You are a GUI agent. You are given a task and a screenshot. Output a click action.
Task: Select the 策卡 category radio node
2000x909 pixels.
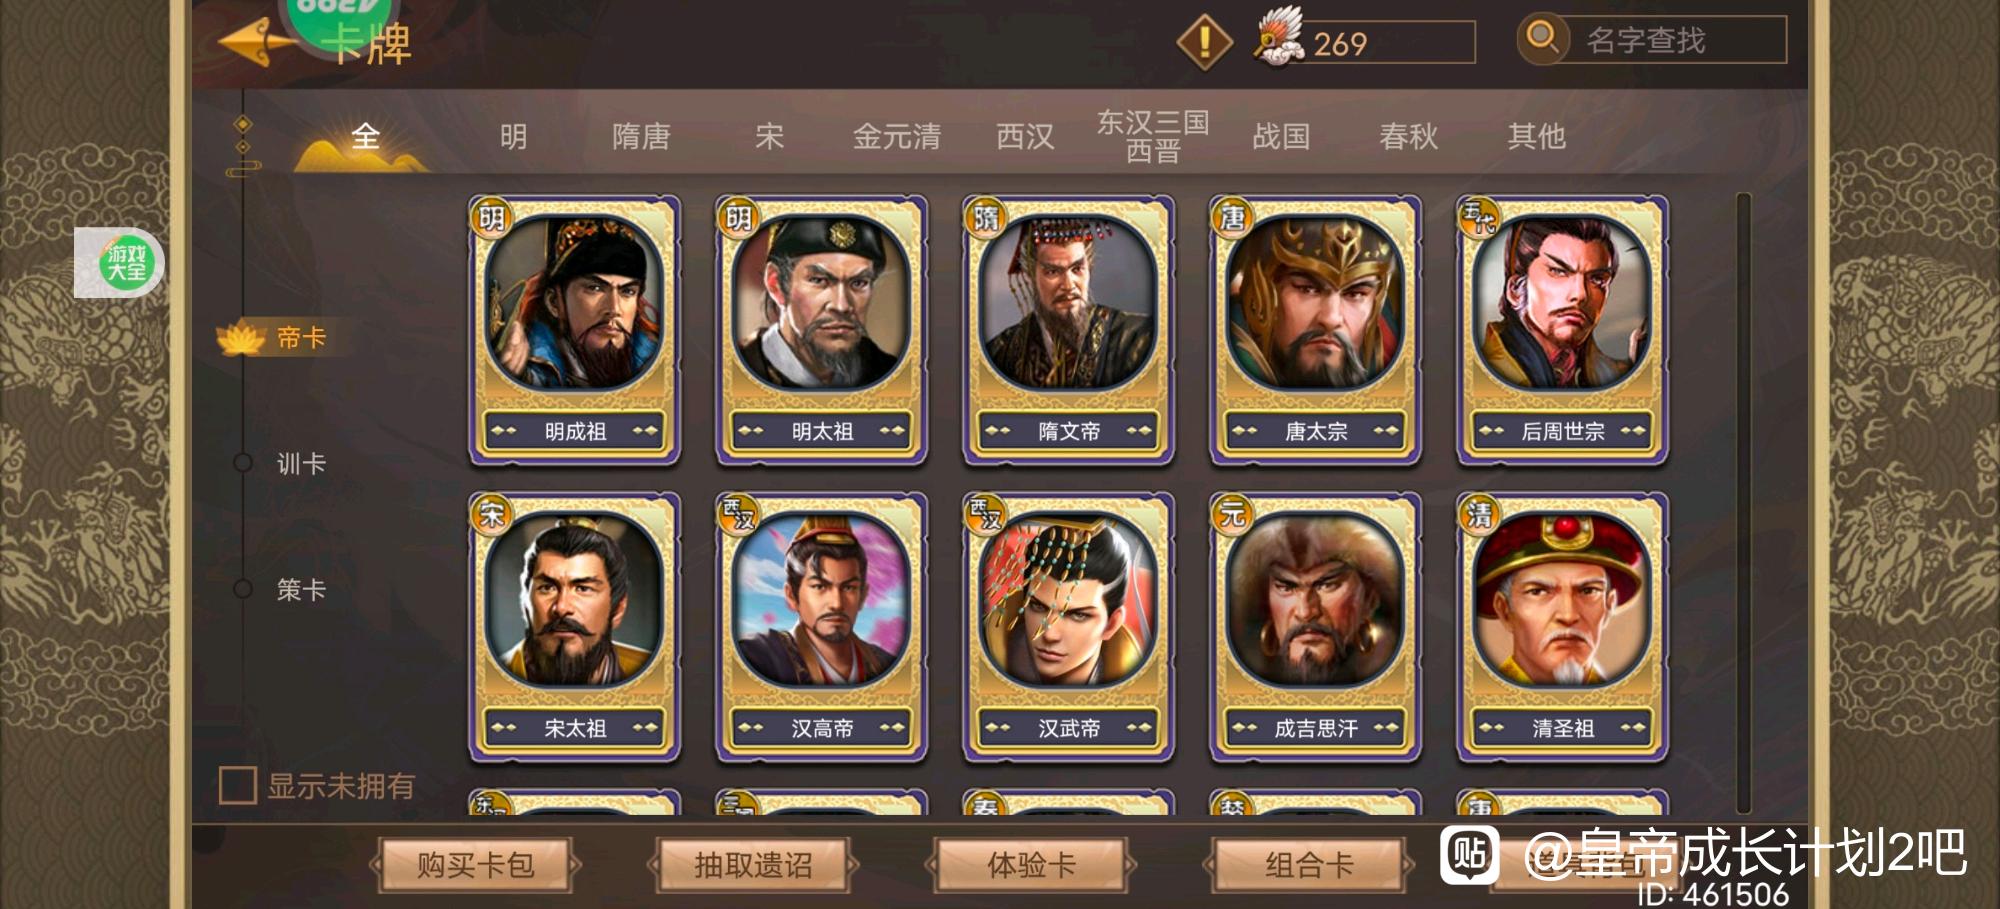tap(242, 589)
